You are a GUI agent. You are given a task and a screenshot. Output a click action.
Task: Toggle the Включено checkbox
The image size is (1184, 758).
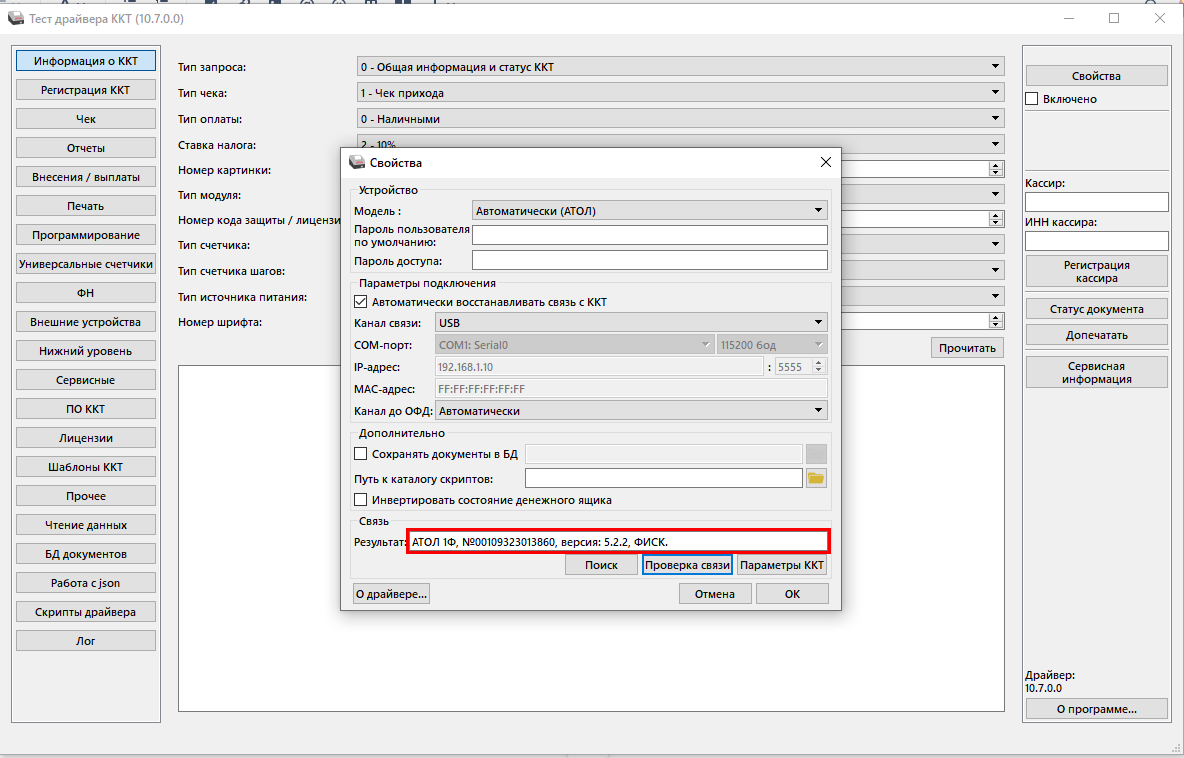pos(1032,99)
